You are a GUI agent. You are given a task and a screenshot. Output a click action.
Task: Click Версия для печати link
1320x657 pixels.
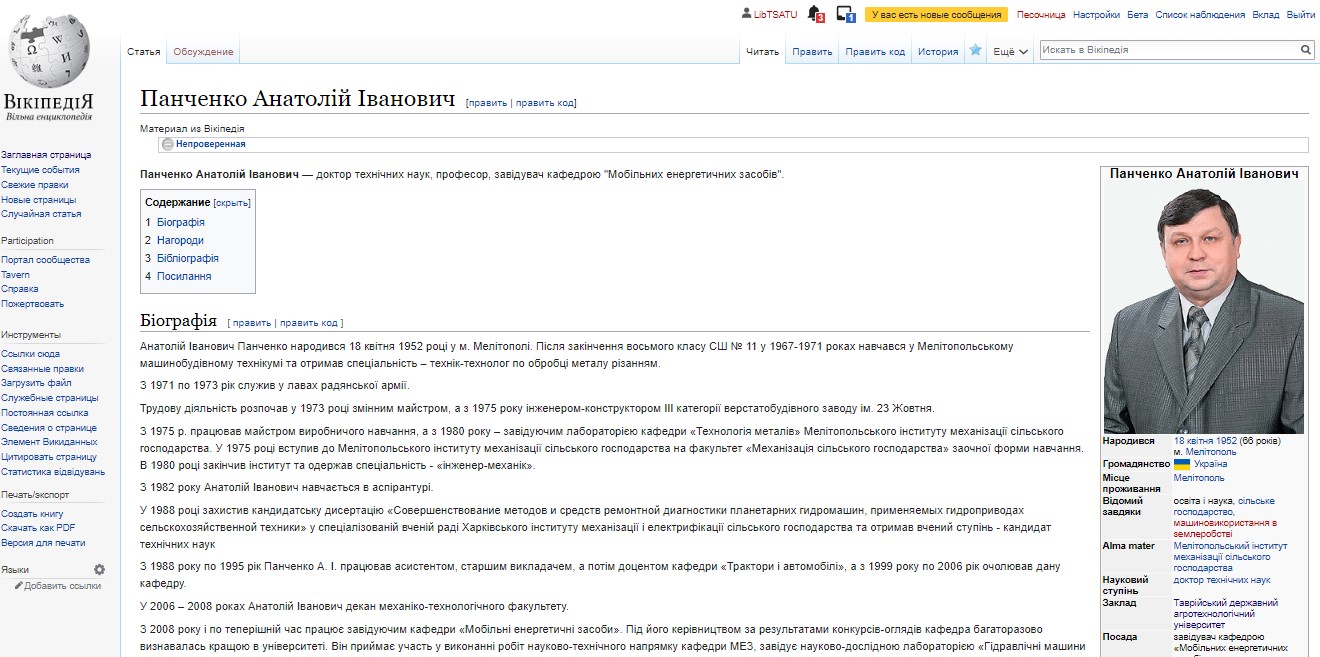tap(43, 543)
